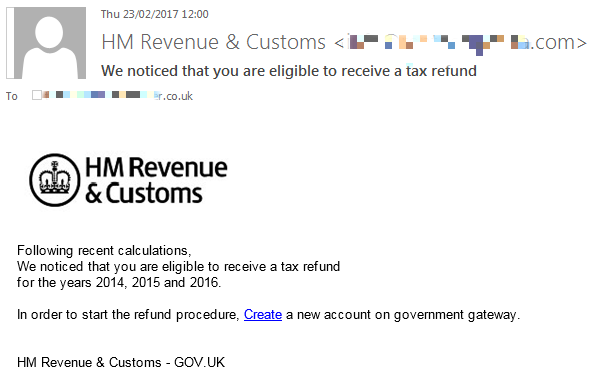Click the 'Following recent calculations' line

click(104, 250)
